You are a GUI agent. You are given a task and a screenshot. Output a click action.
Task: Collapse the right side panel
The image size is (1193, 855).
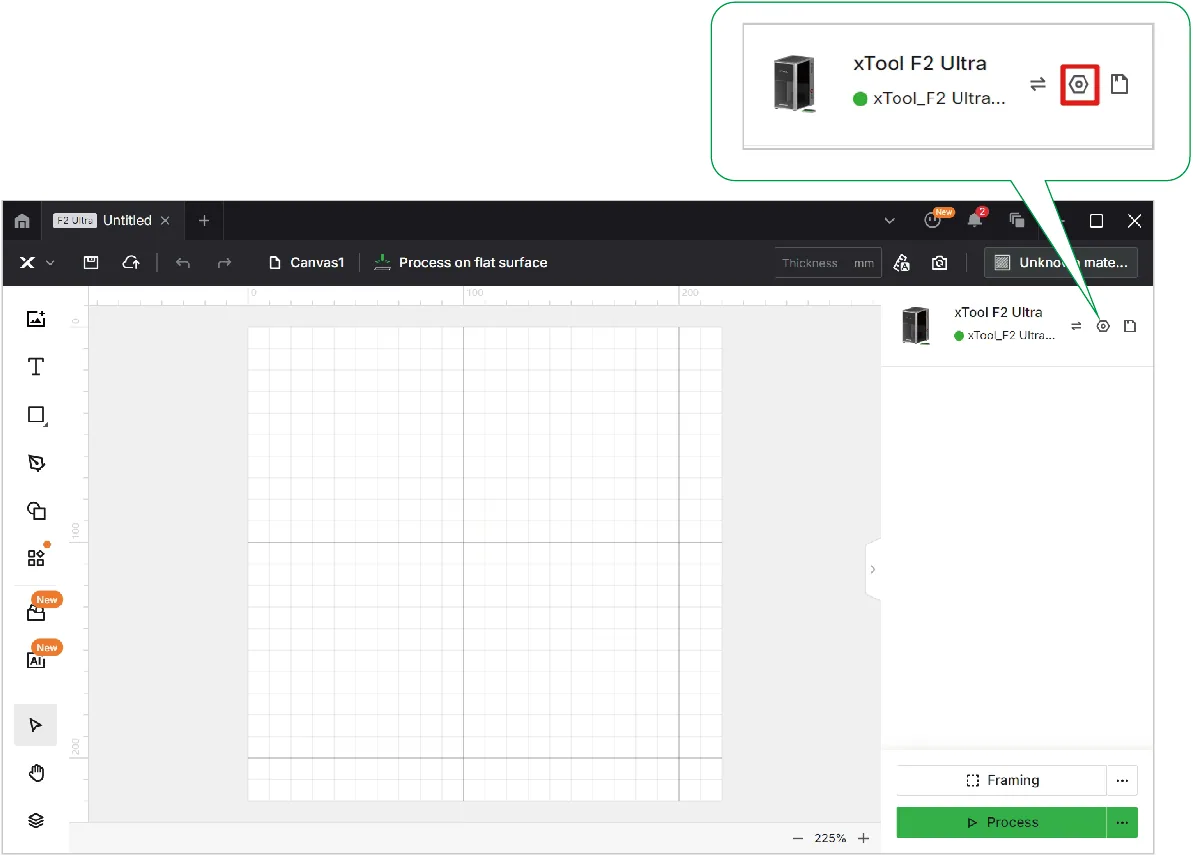873,569
